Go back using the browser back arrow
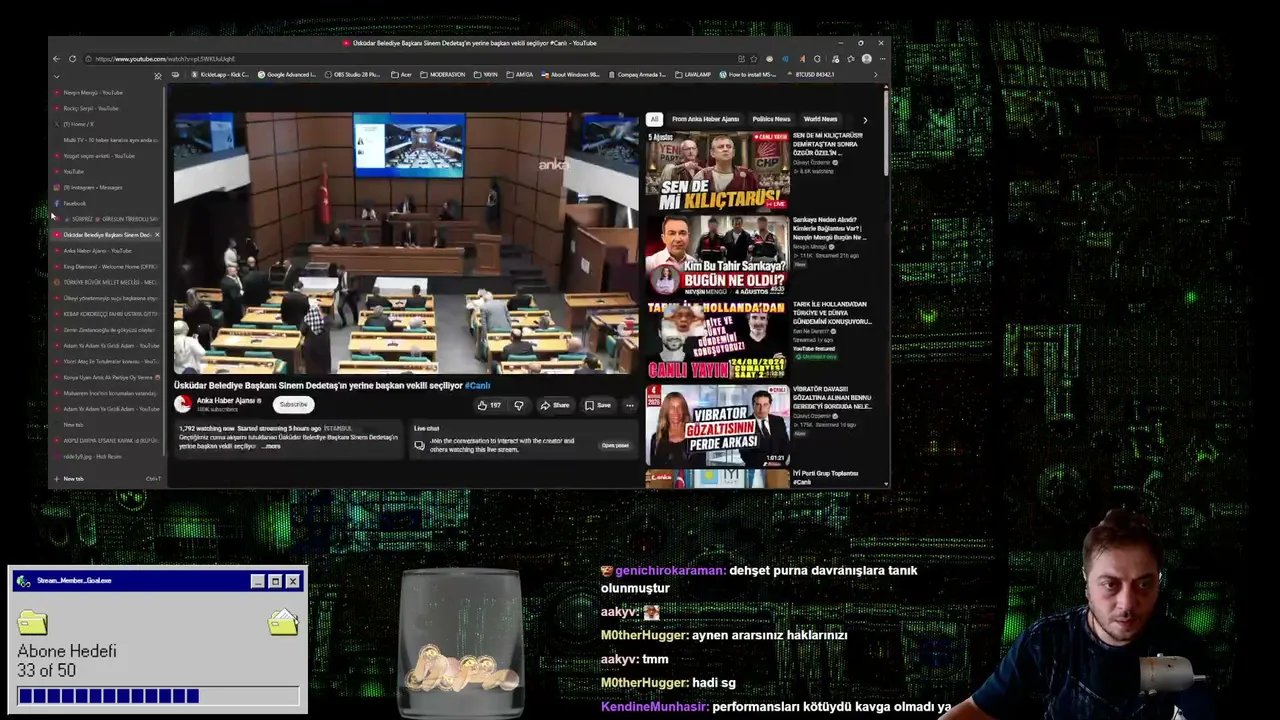This screenshot has width=1280, height=720. pyautogui.click(x=56, y=59)
